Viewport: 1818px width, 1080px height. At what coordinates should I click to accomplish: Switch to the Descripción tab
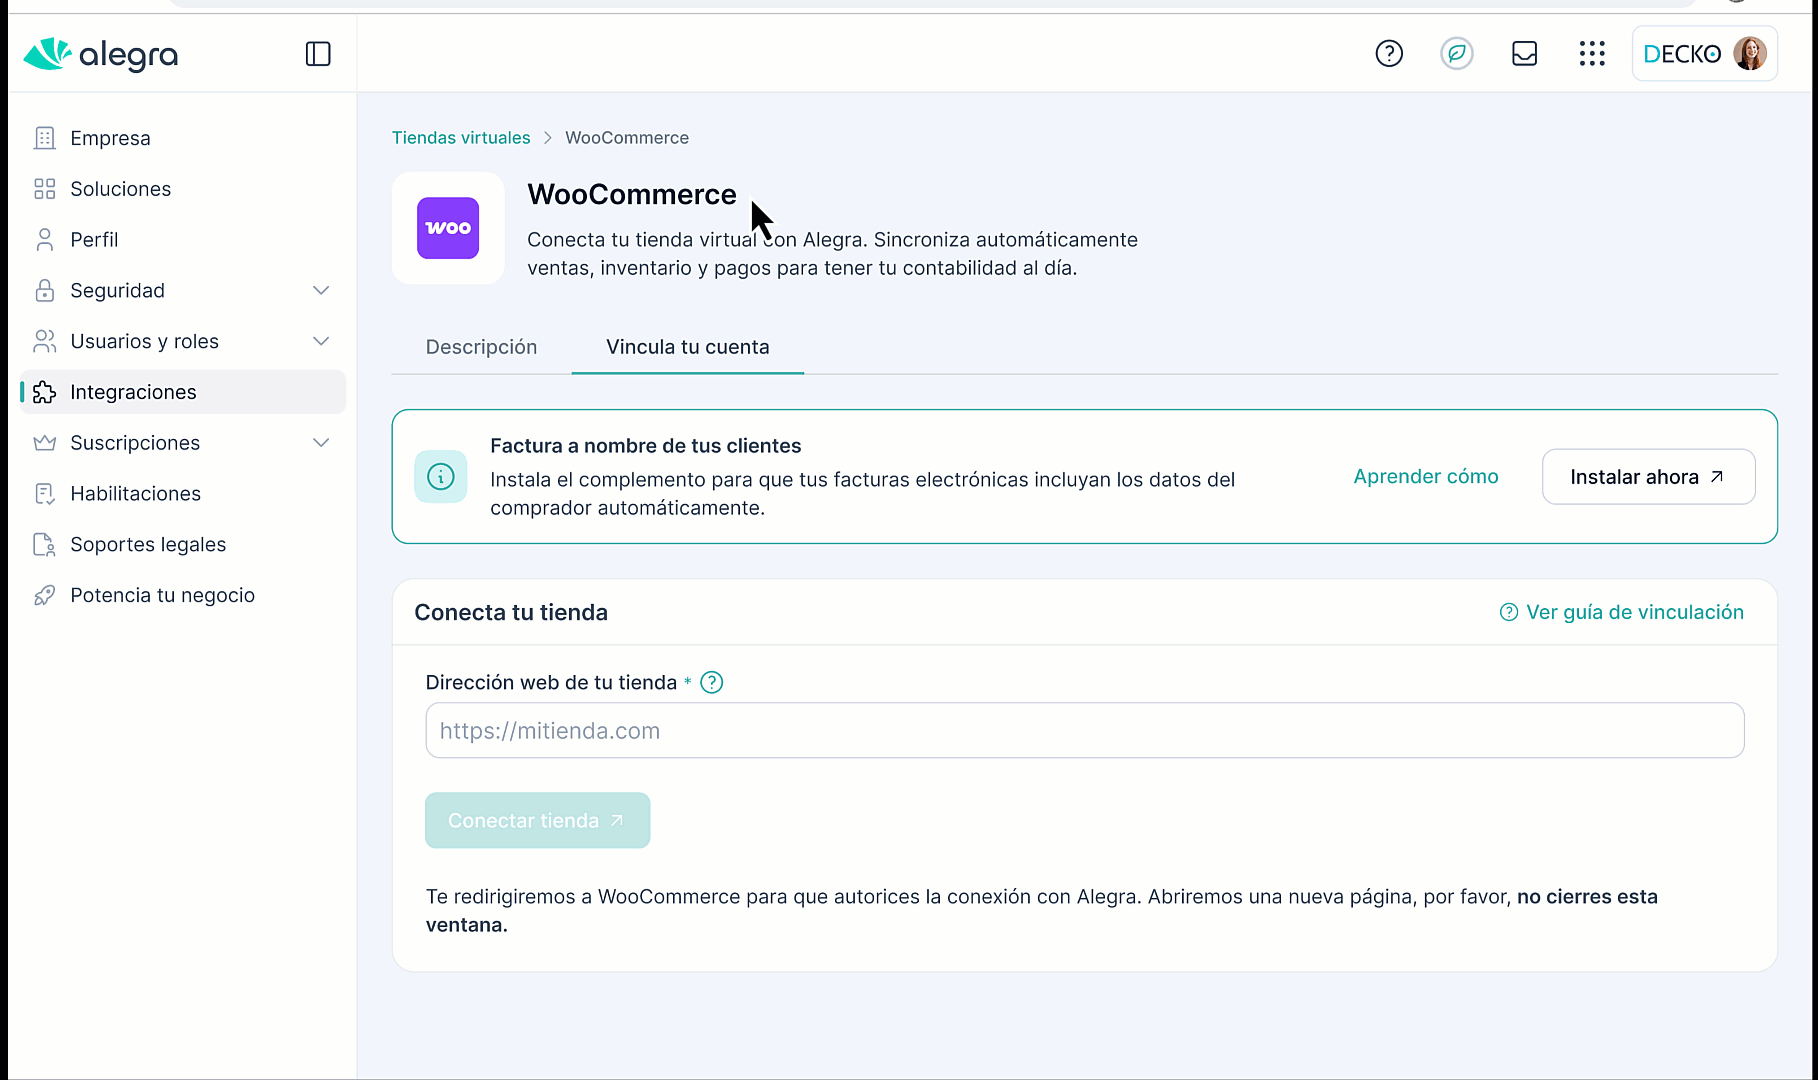pos(481,347)
